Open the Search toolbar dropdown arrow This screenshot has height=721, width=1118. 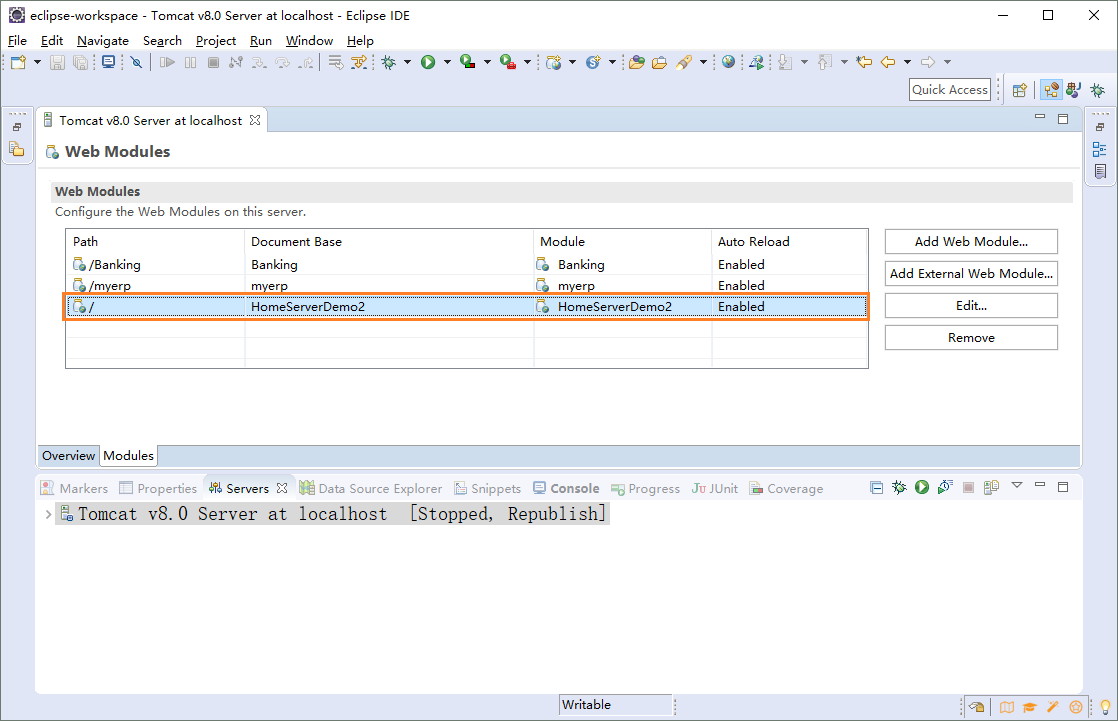coord(703,62)
